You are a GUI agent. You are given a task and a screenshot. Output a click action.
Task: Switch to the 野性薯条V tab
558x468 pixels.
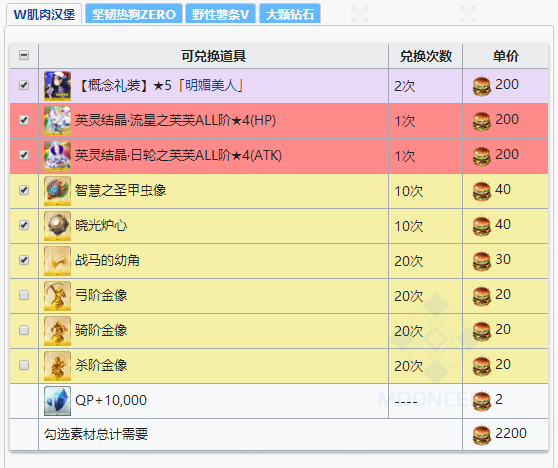point(220,14)
